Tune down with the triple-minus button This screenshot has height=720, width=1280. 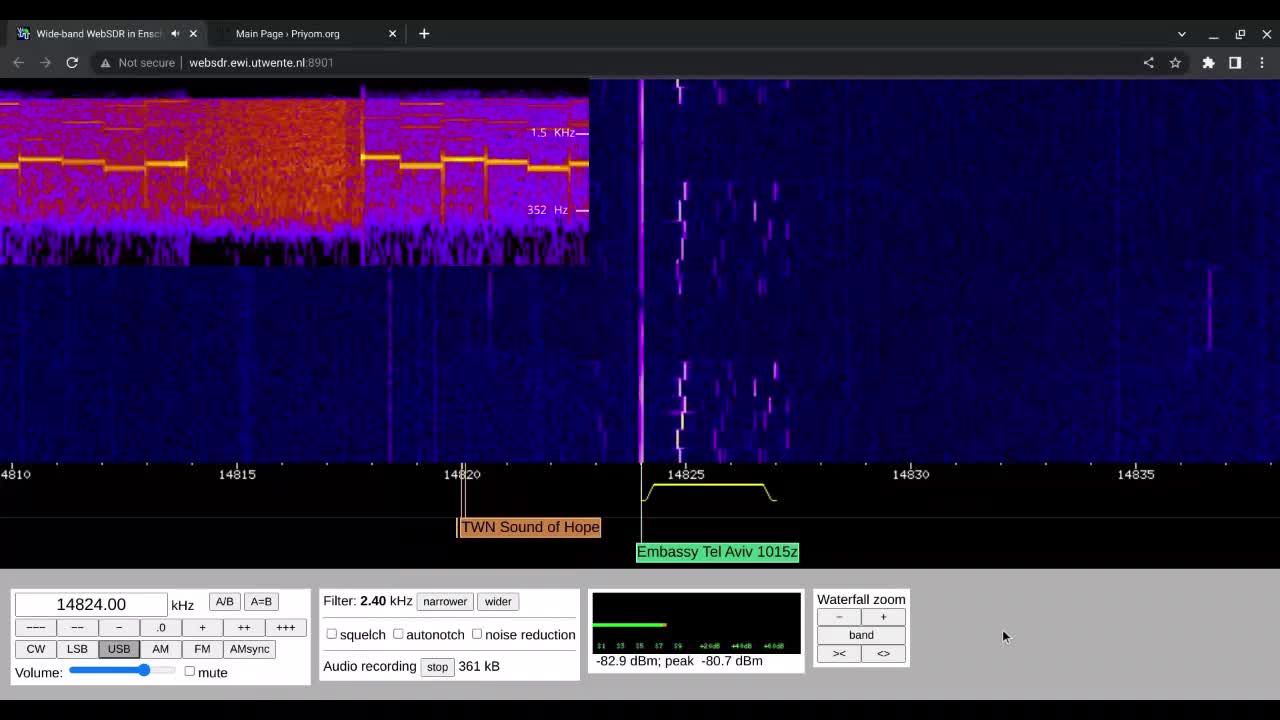pyautogui.click(x=35, y=627)
